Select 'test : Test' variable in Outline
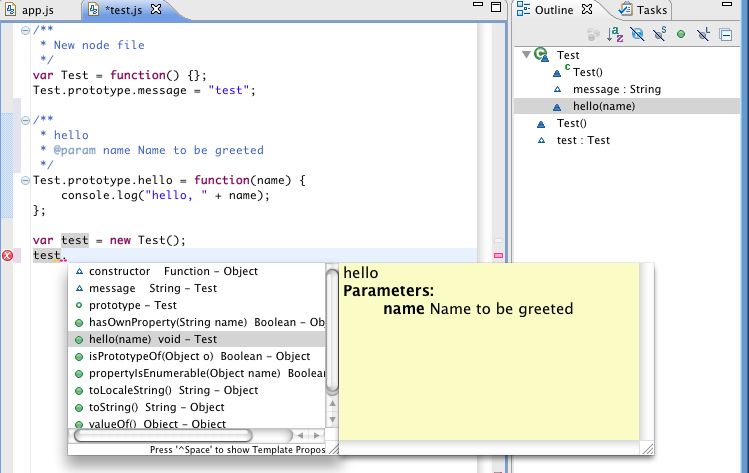Viewport: 749px width, 473px height. pyautogui.click(x=583, y=140)
